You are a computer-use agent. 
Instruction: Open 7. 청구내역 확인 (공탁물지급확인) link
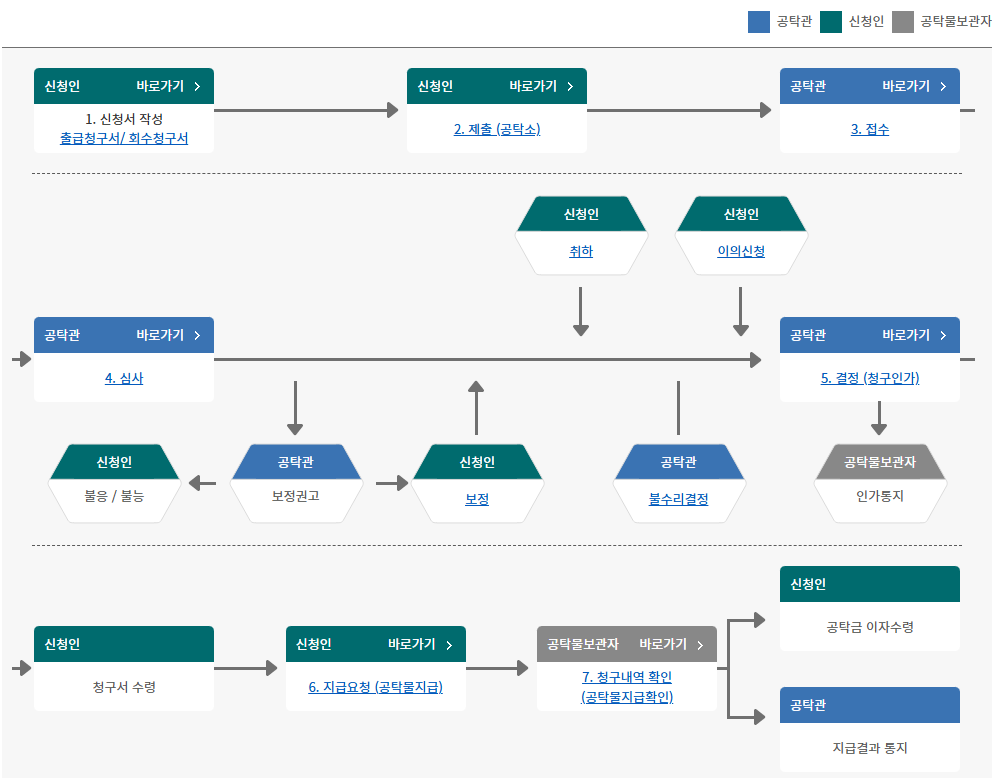[627, 687]
